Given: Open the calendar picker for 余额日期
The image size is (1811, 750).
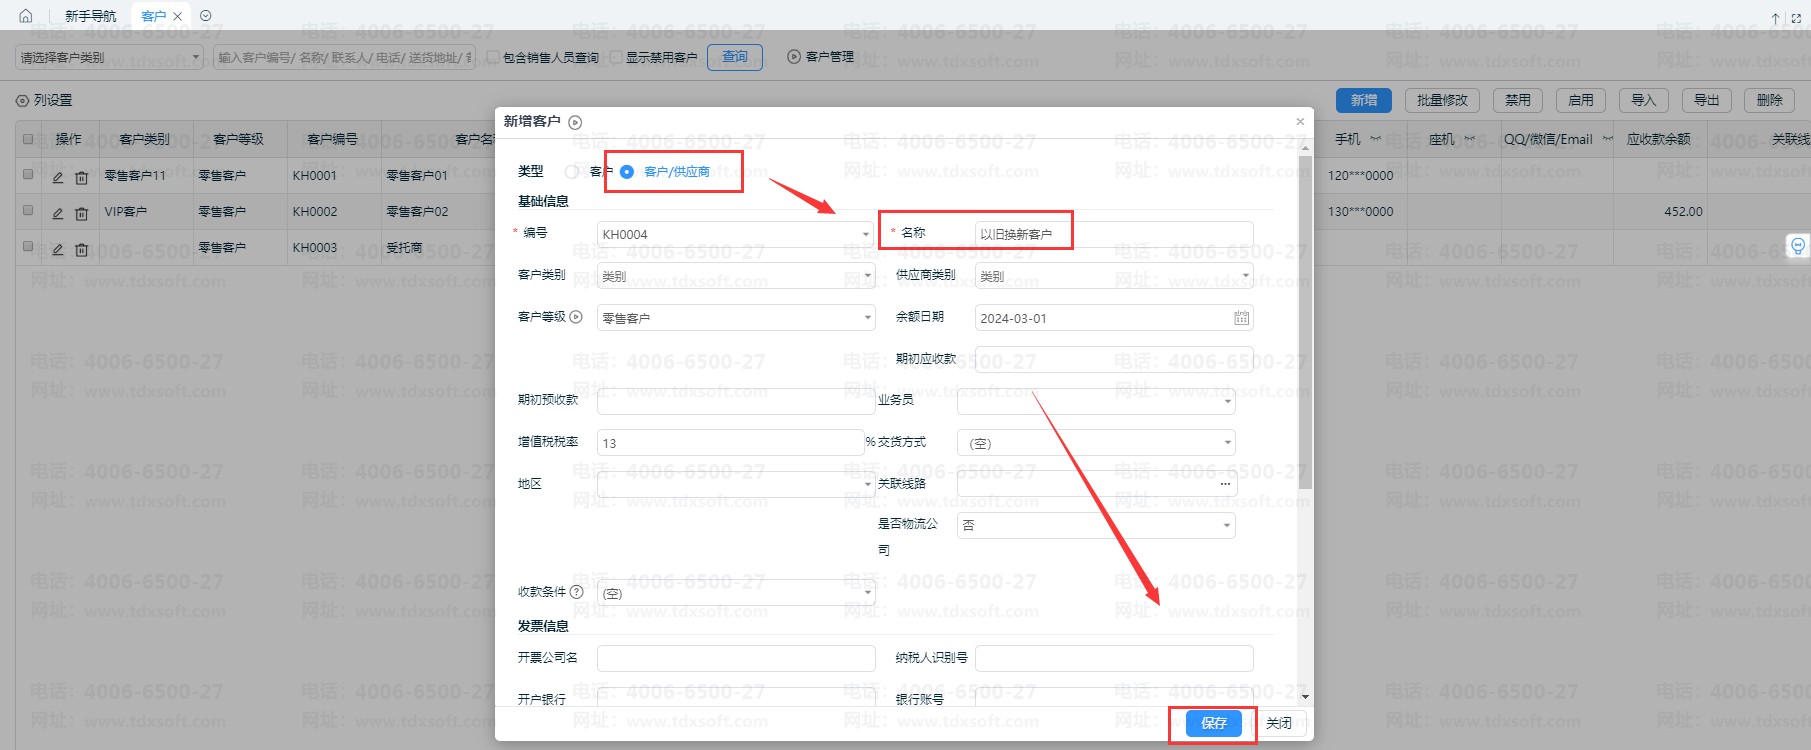Looking at the screenshot, I should [x=1241, y=318].
